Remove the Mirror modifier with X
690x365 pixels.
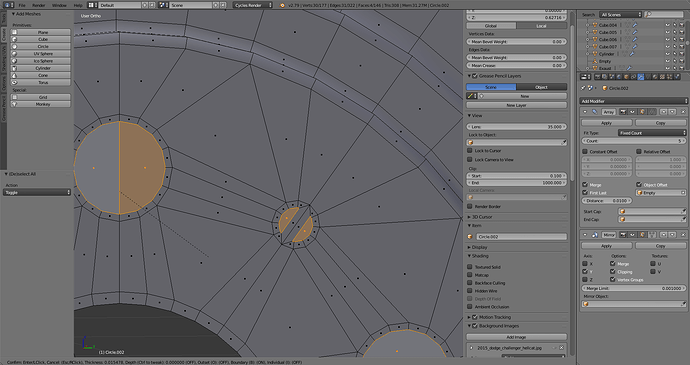click(x=683, y=235)
